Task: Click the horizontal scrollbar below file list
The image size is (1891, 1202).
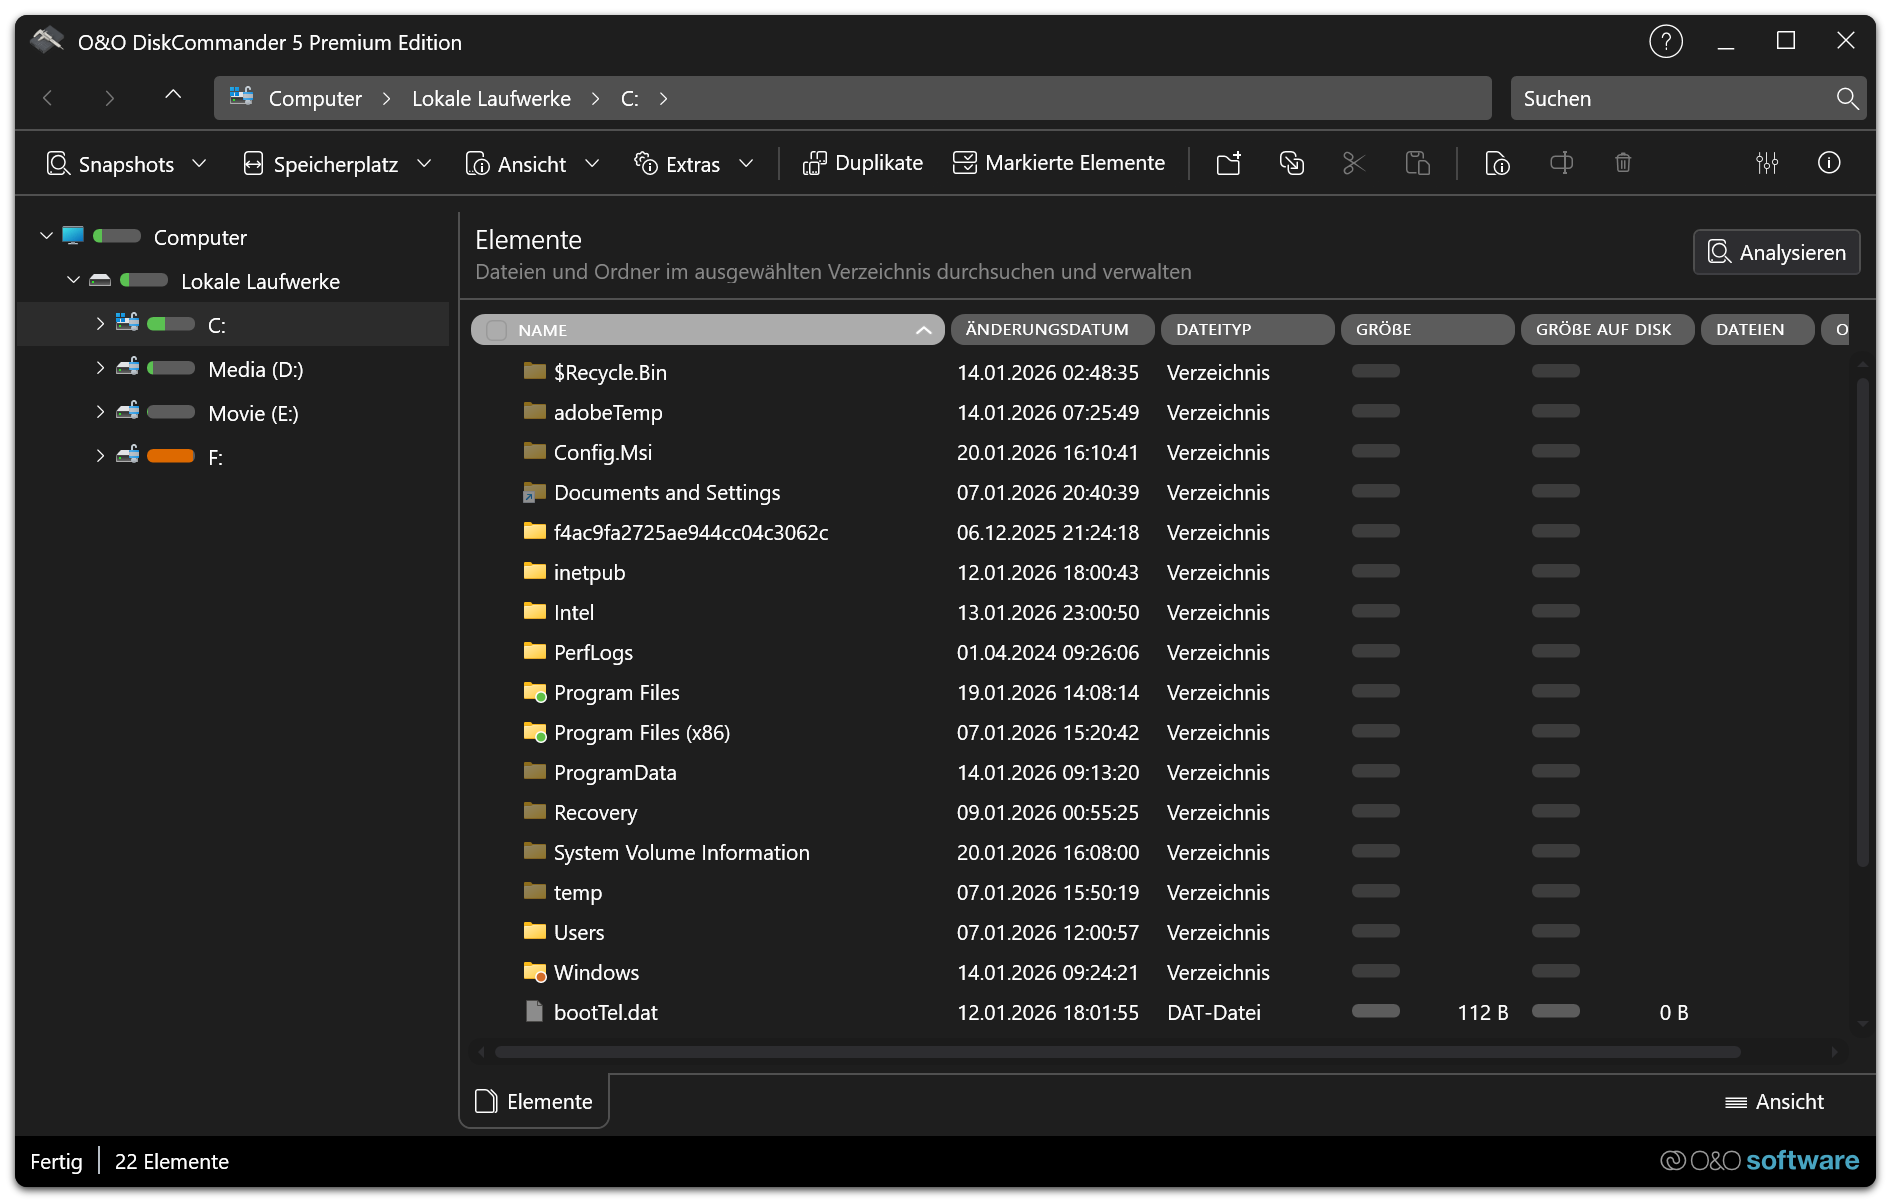Action: [x=1116, y=1052]
